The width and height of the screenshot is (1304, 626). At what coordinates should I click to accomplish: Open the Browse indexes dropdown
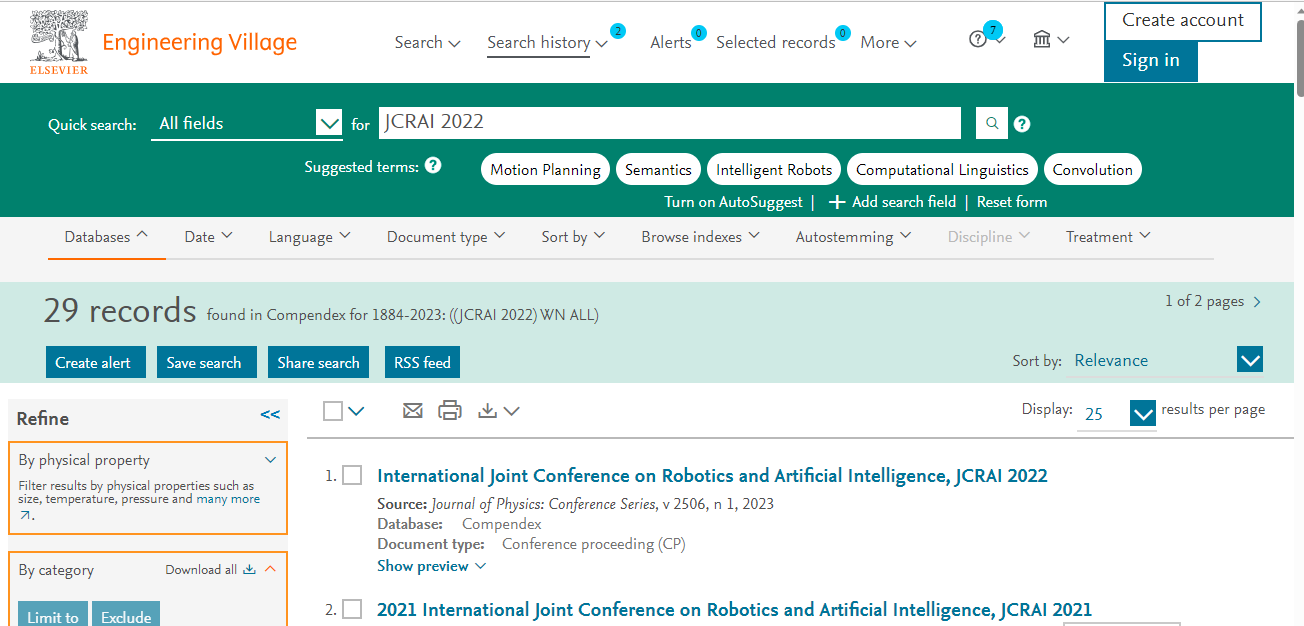tap(701, 237)
